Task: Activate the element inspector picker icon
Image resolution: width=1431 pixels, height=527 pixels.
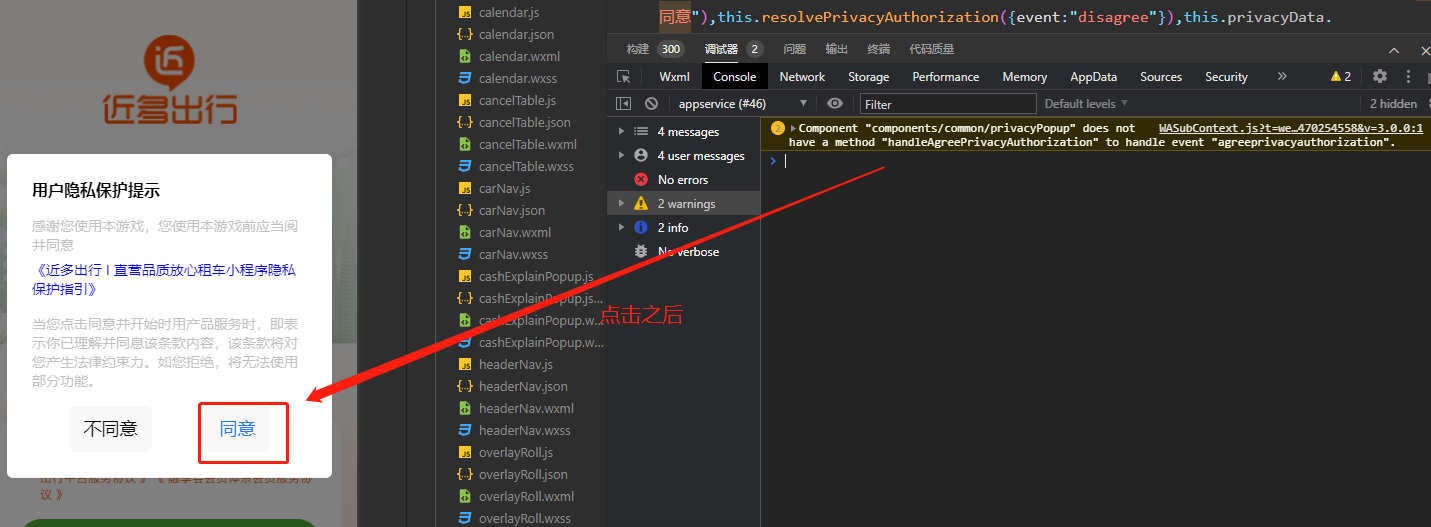Action: [x=623, y=77]
